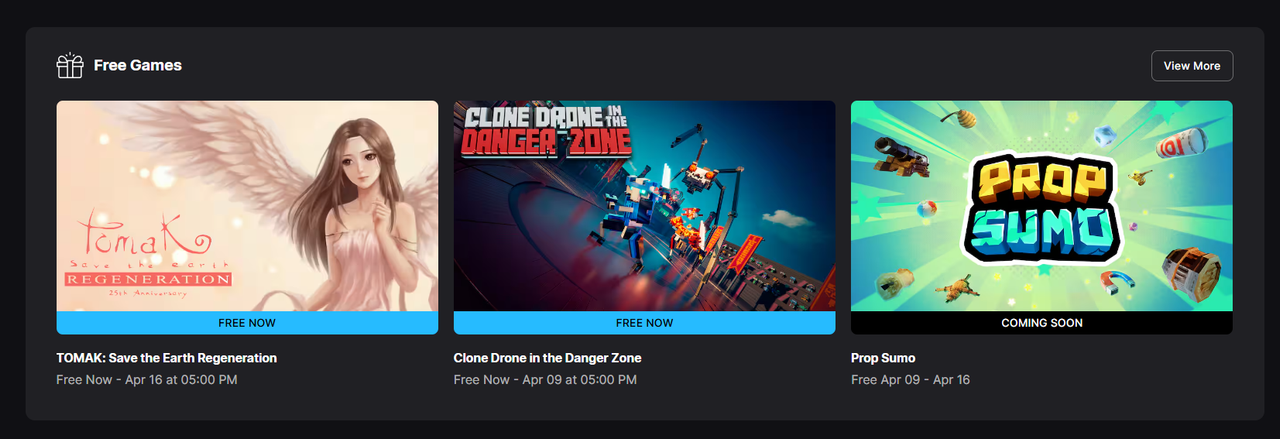Click the COMING SOON banner under Prop Sumo
The width and height of the screenshot is (1280, 439).
pyautogui.click(x=1041, y=323)
